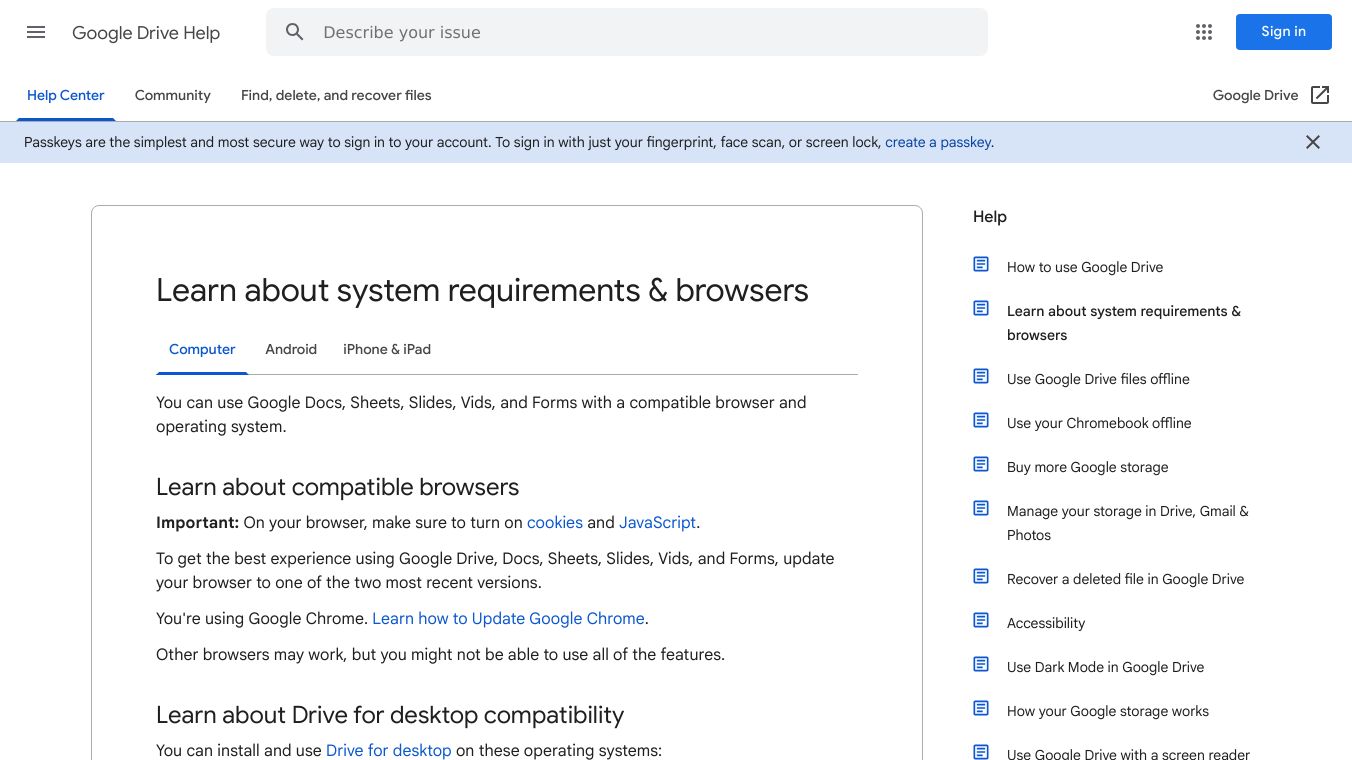This screenshot has width=1352, height=760.
Task: Switch to the Android tab
Action: pos(291,349)
